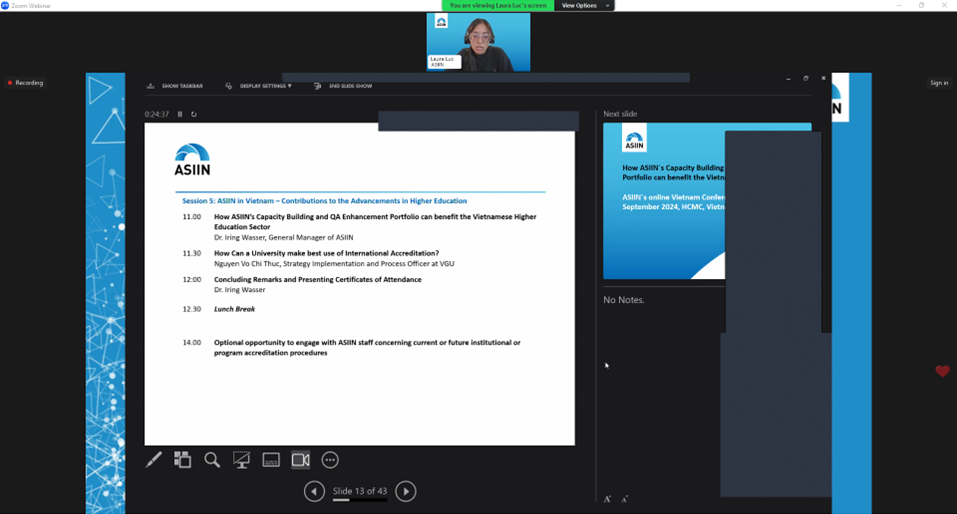
Task: Click End Slide Show
Action: [x=350, y=86]
